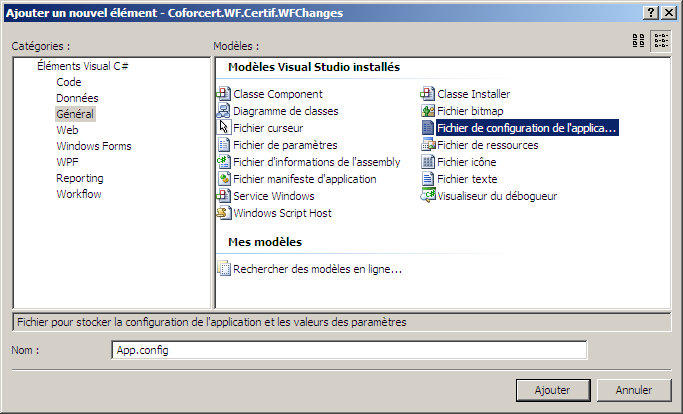Open the Workflow category
The height and width of the screenshot is (414, 683).
[x=78, y=194]
